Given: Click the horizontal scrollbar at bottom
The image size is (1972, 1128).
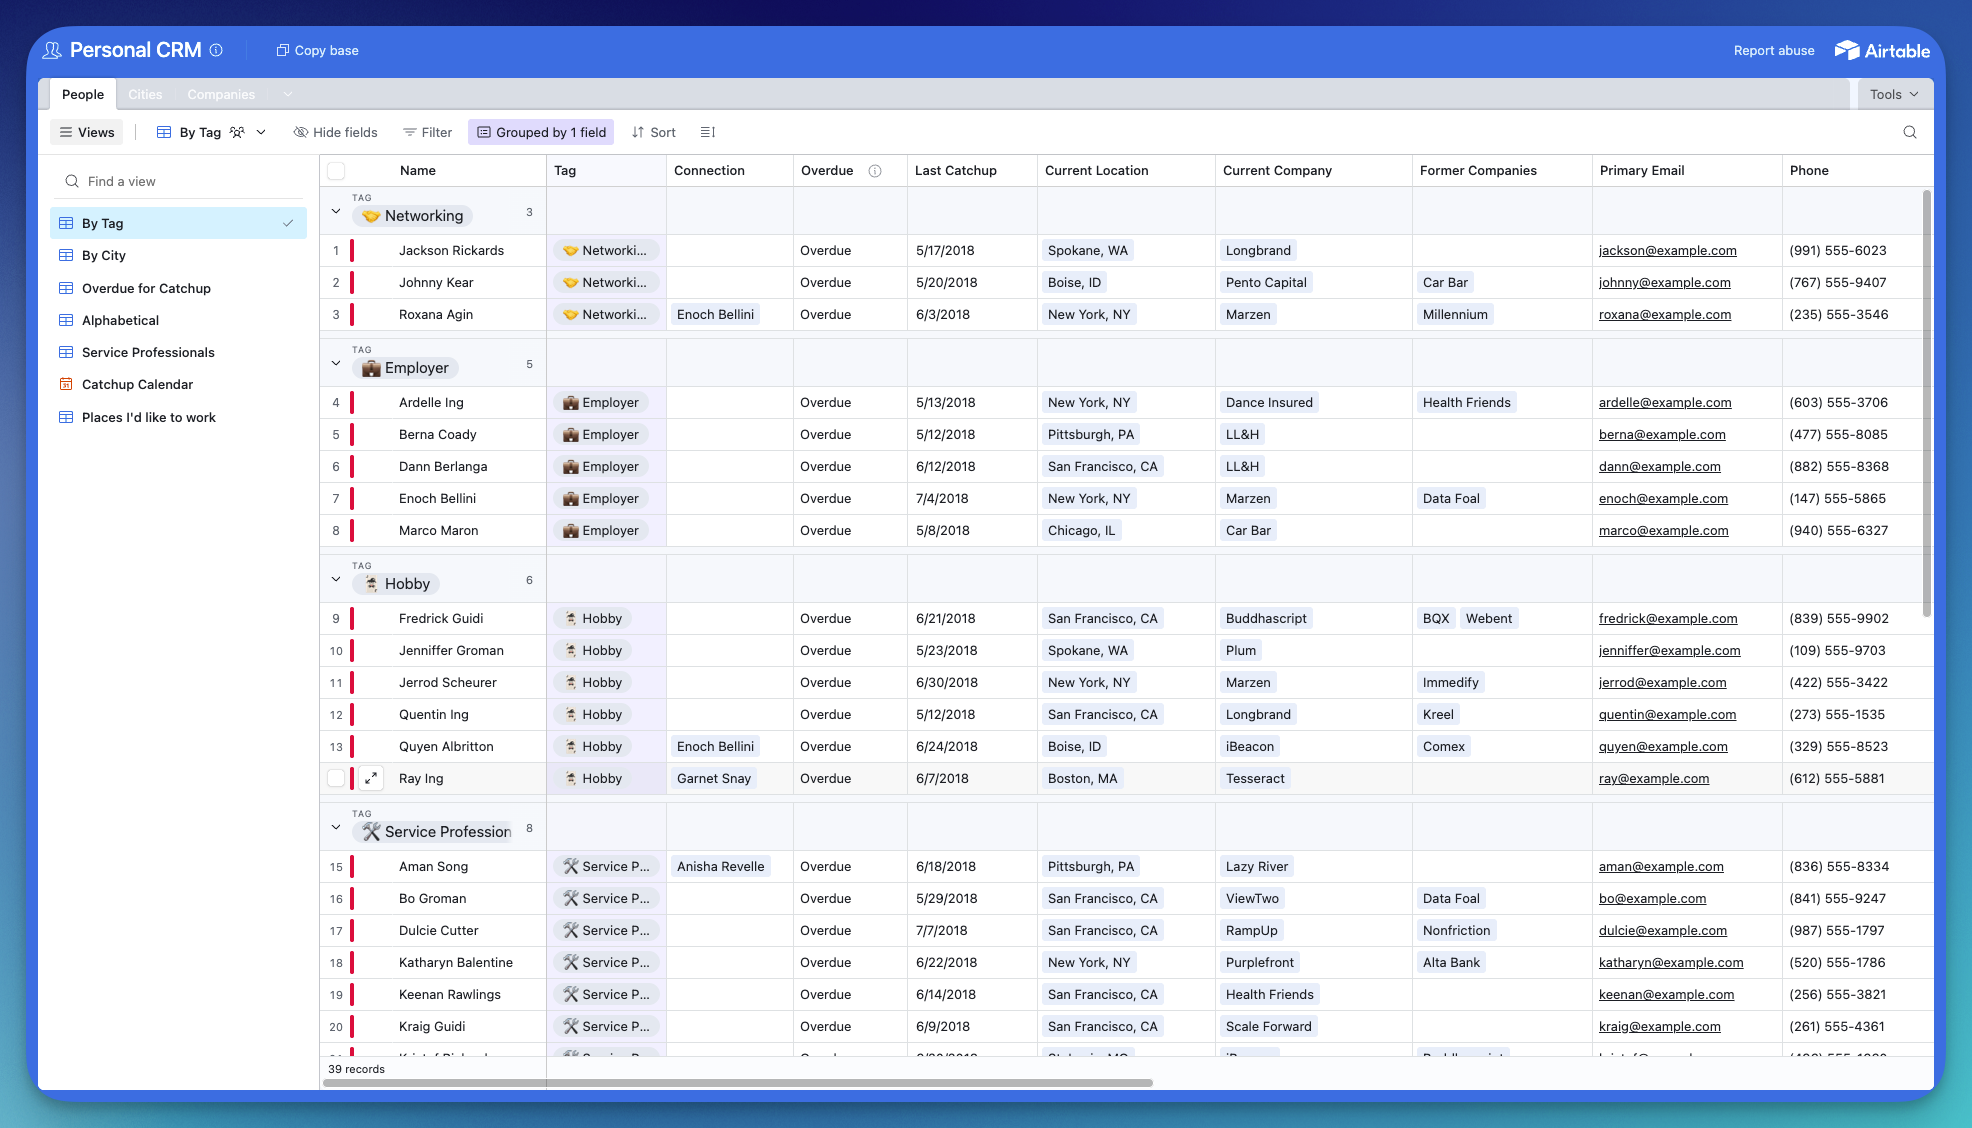Looking at the screenshot, I should coord(738,1082).
